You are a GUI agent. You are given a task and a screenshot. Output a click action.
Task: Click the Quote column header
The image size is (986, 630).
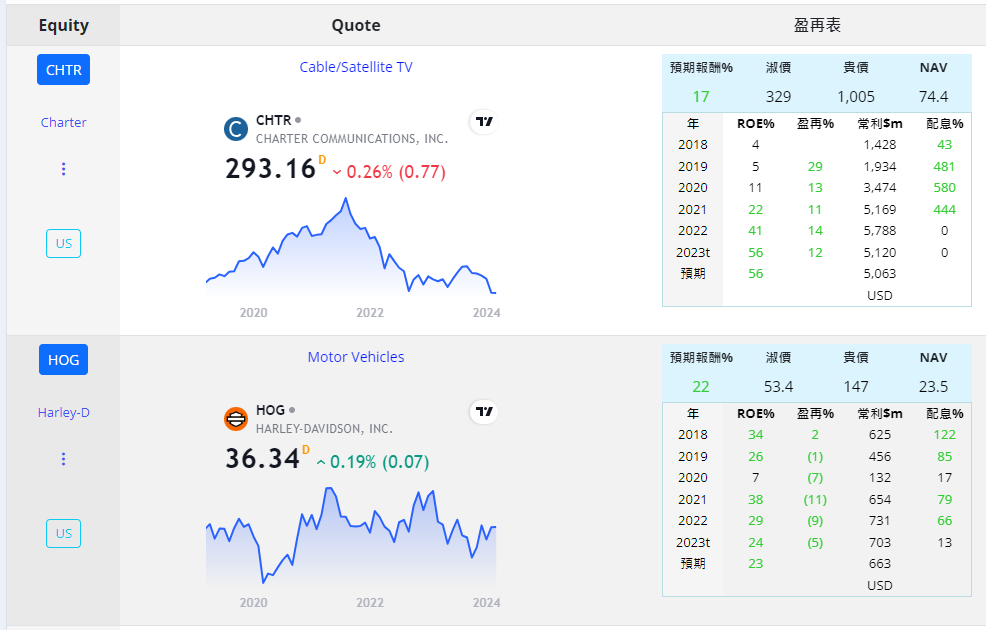pos(356,25)
